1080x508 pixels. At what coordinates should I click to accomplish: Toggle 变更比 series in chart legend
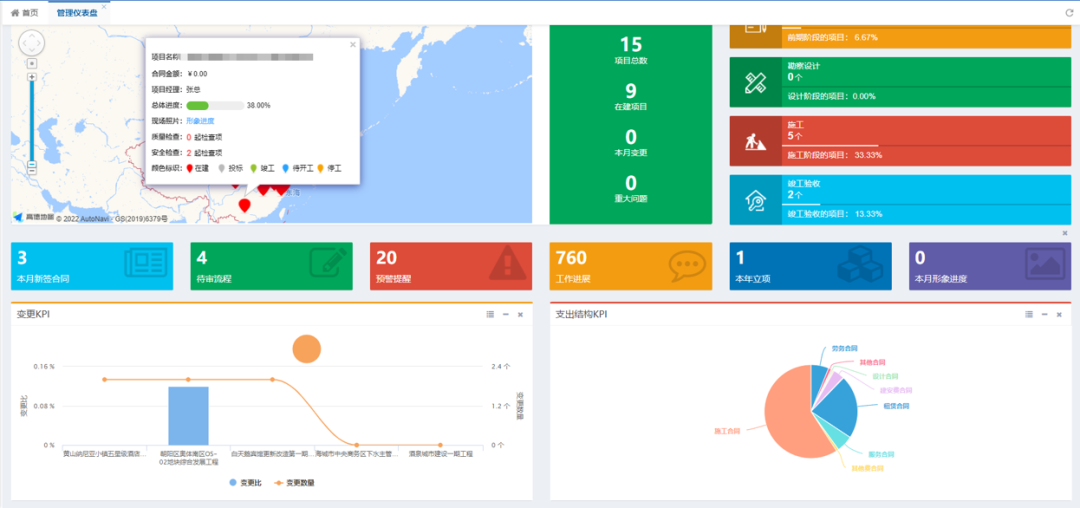coord(245,483)
